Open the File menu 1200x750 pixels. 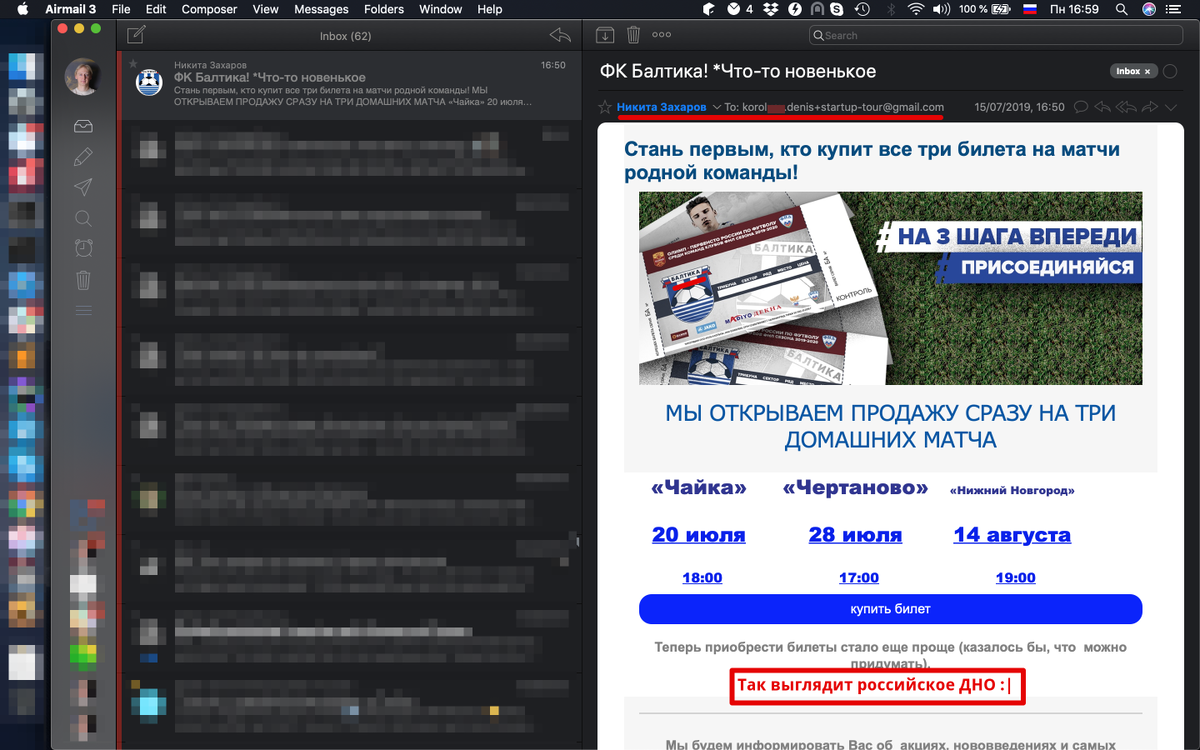click(121, 9)
